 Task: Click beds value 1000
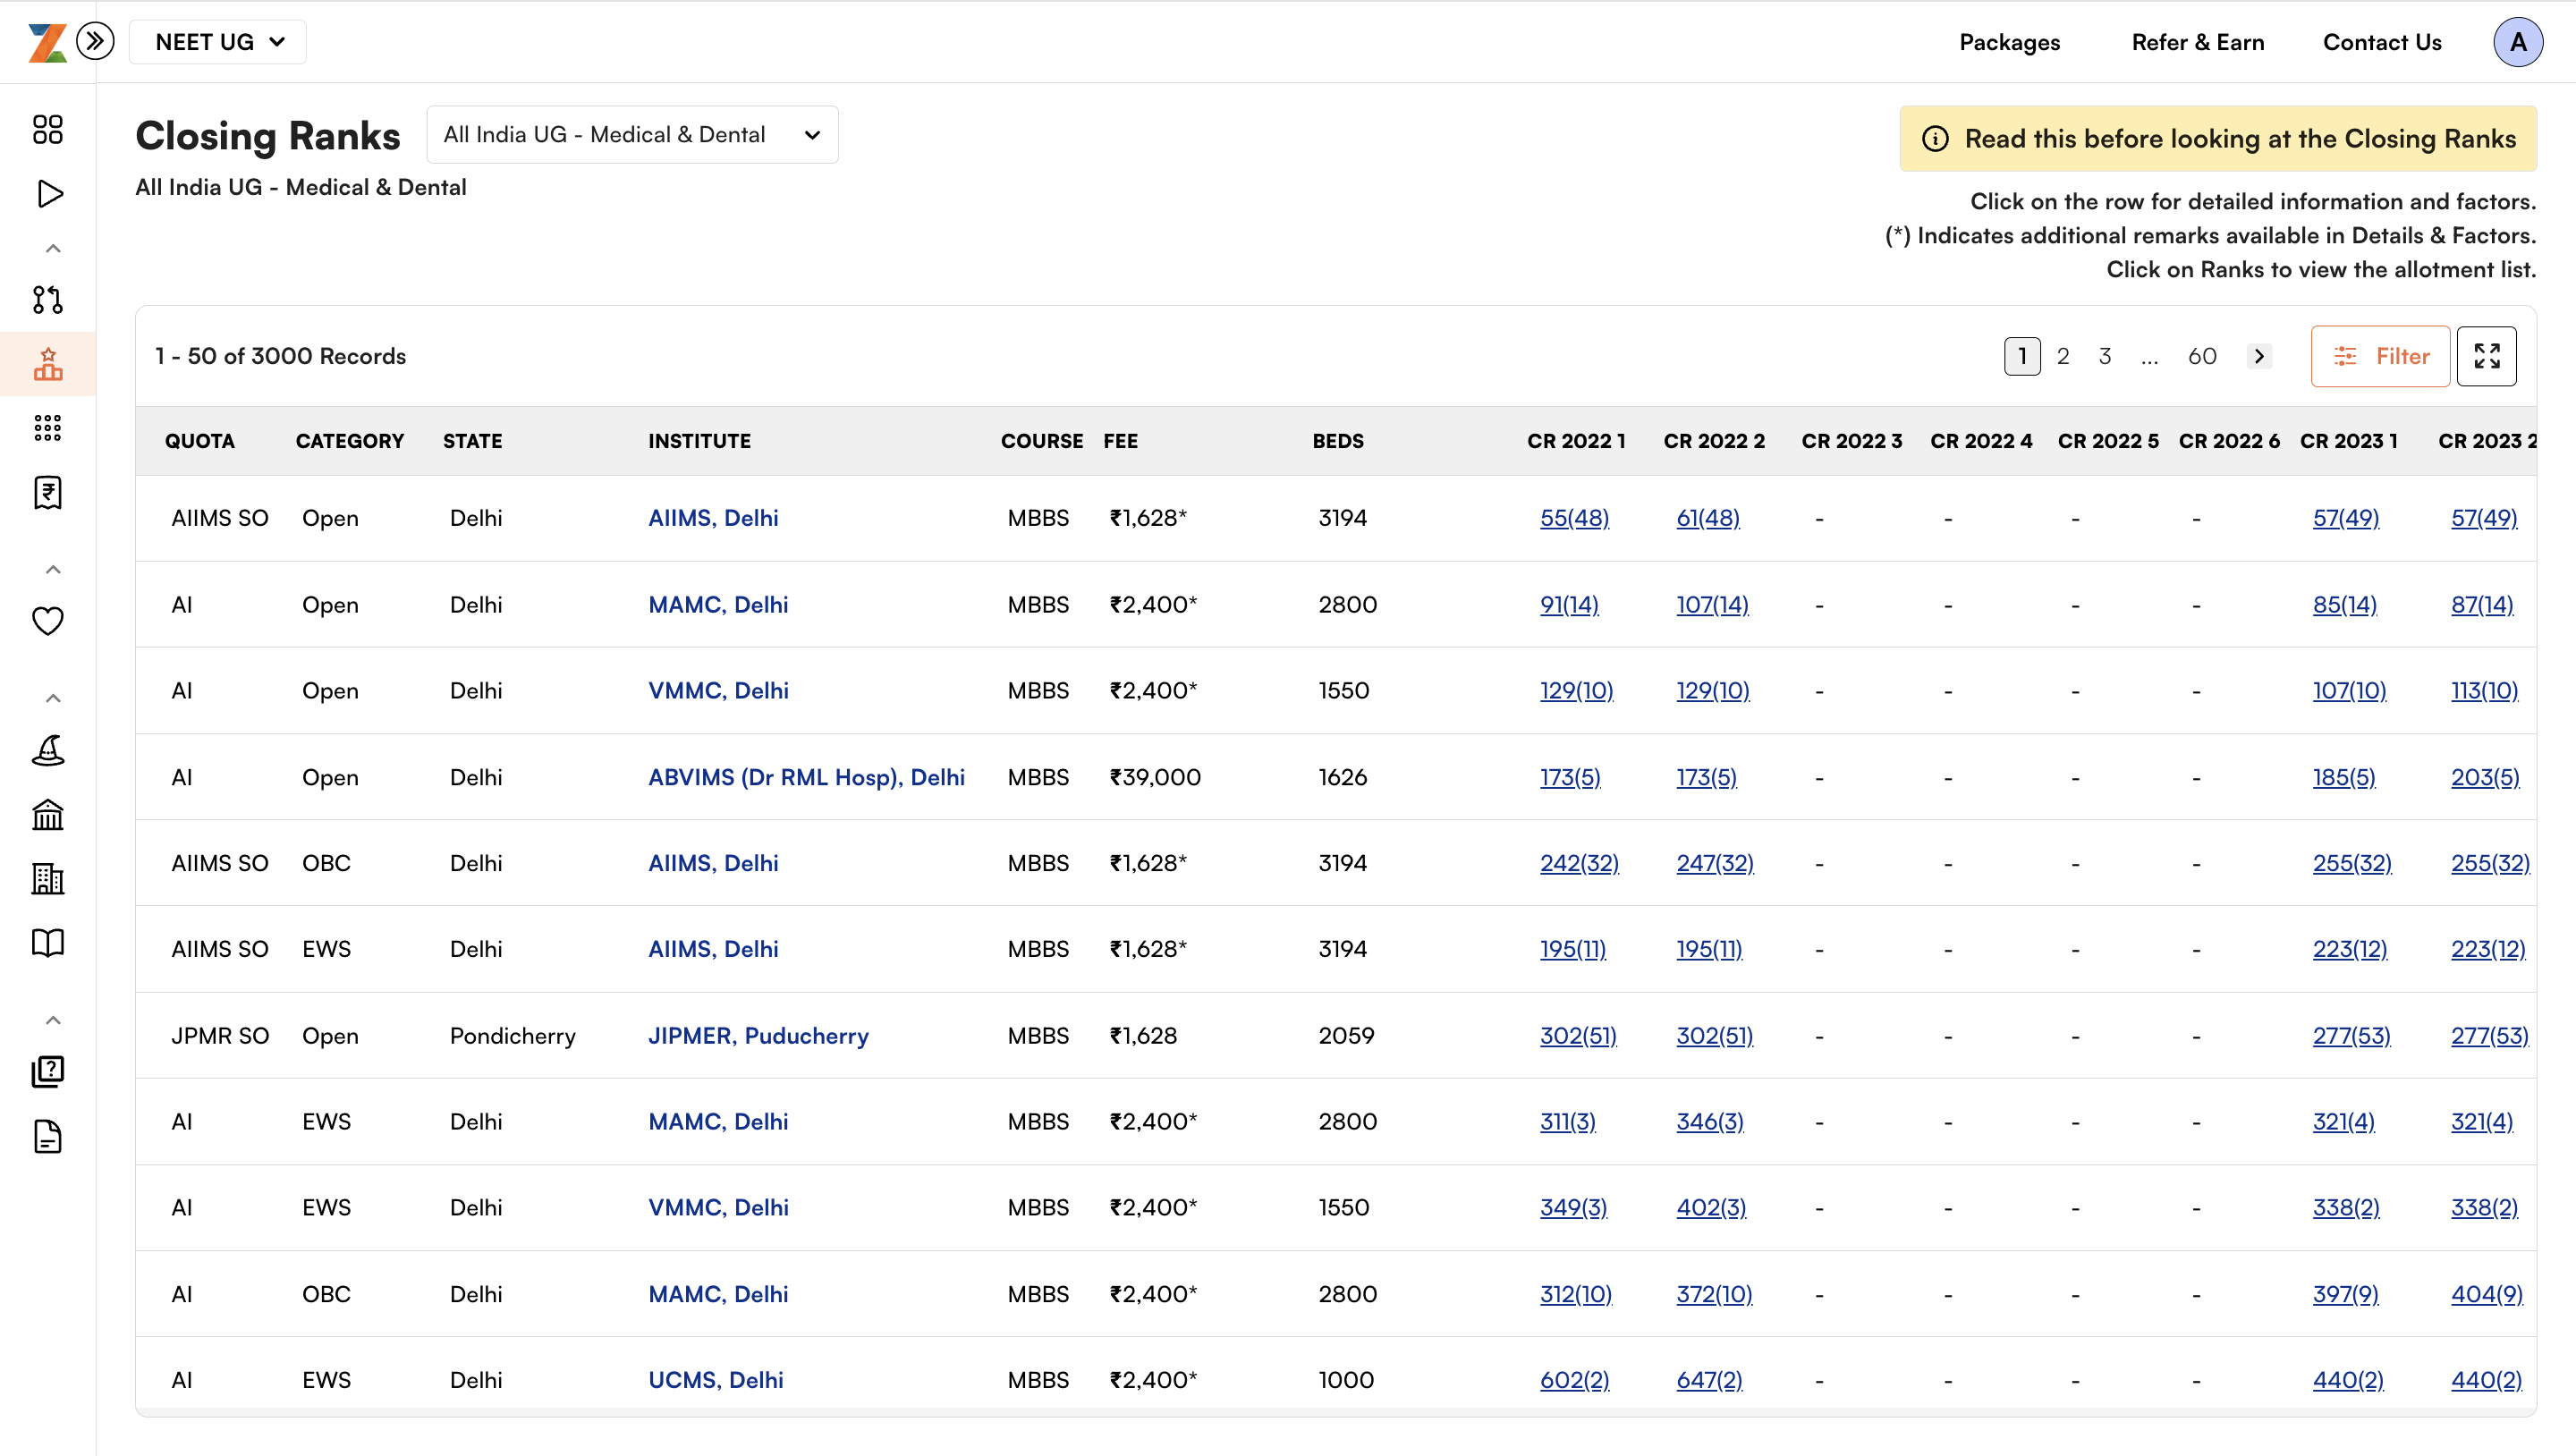[1346, 1380]
